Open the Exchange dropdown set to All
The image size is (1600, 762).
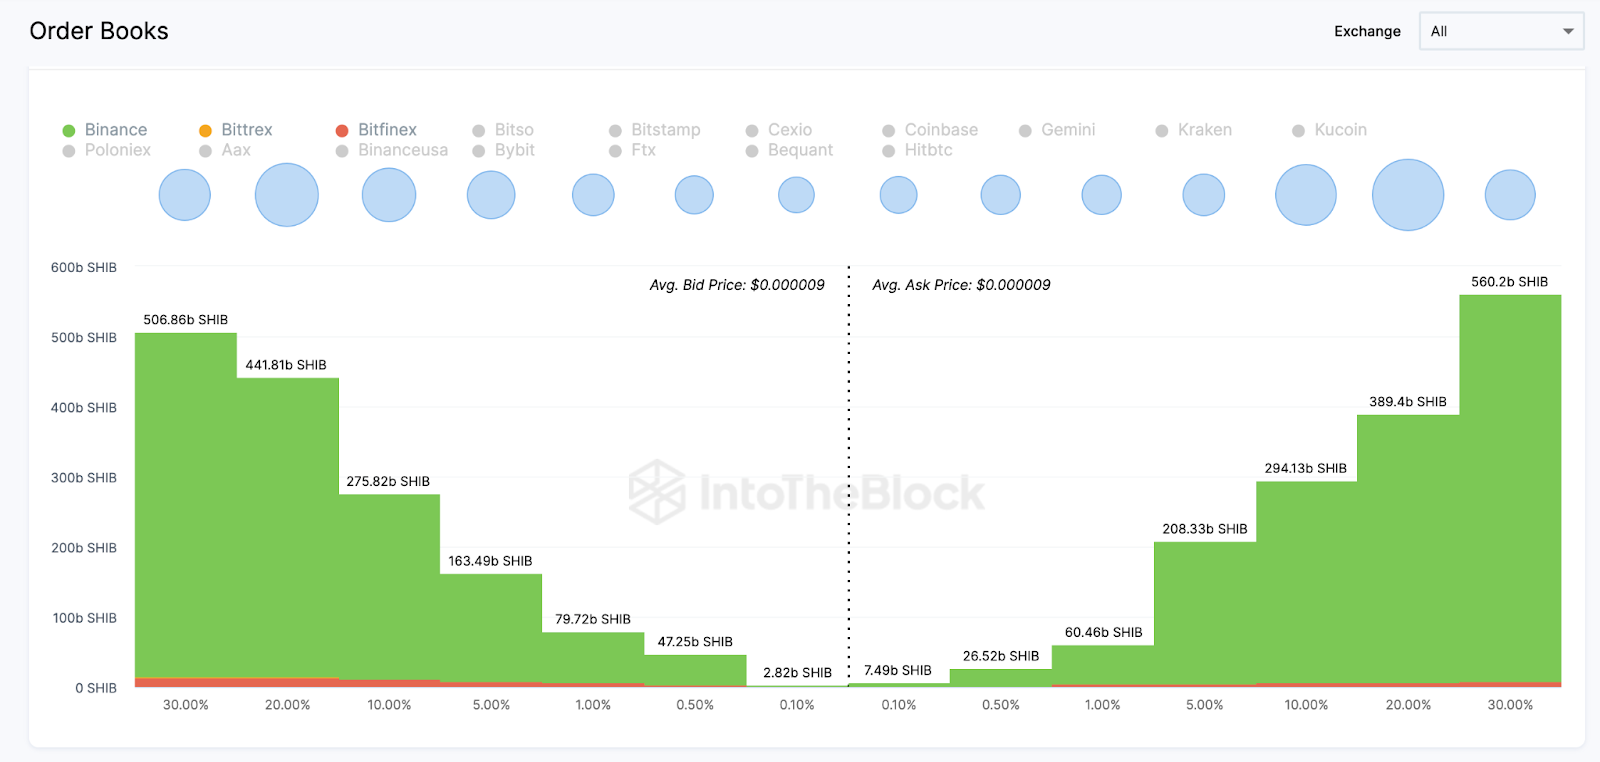[x=1500, y=31]
